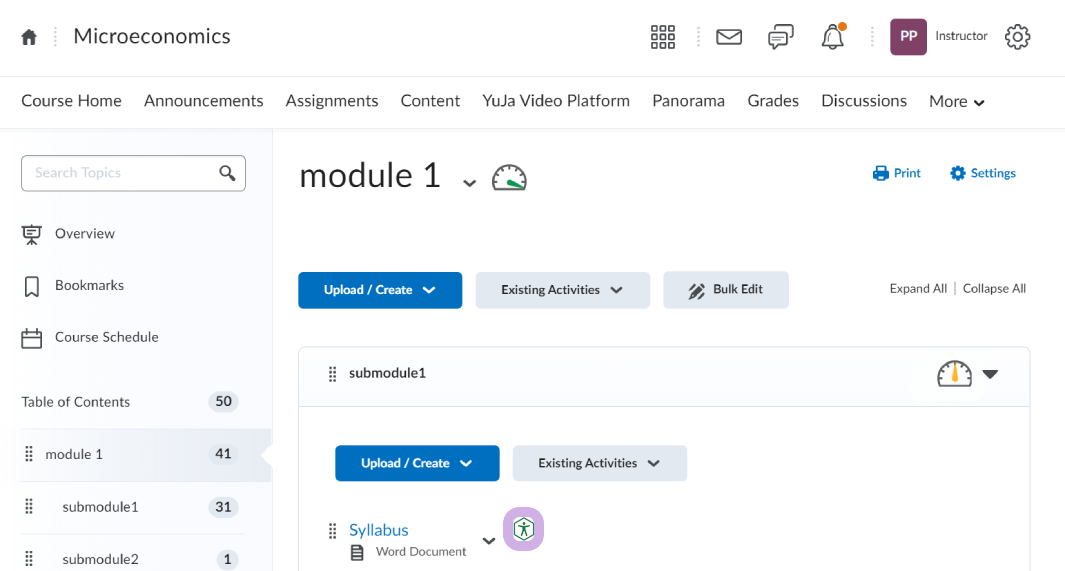The height and width of the screenshot is (571, 1065).
Task: Open the More navigation menu
Action: coord(956,101)
